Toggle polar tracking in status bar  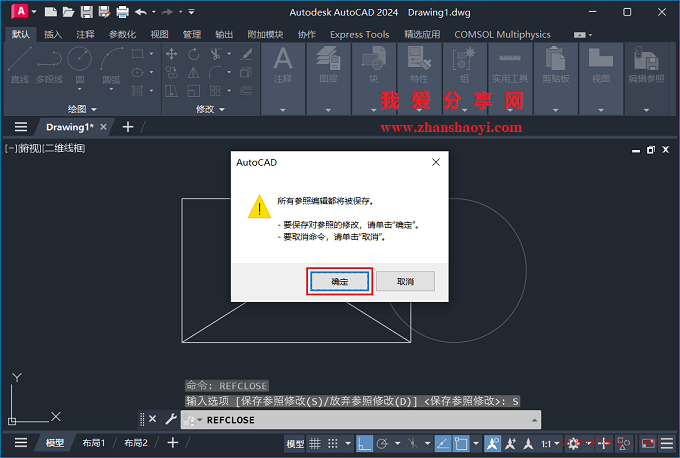[382, 443]
